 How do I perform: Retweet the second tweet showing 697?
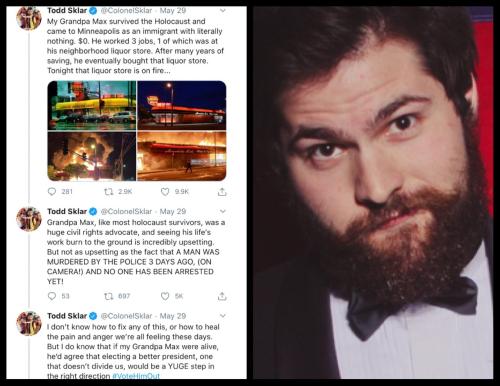(x=109, y=296)
